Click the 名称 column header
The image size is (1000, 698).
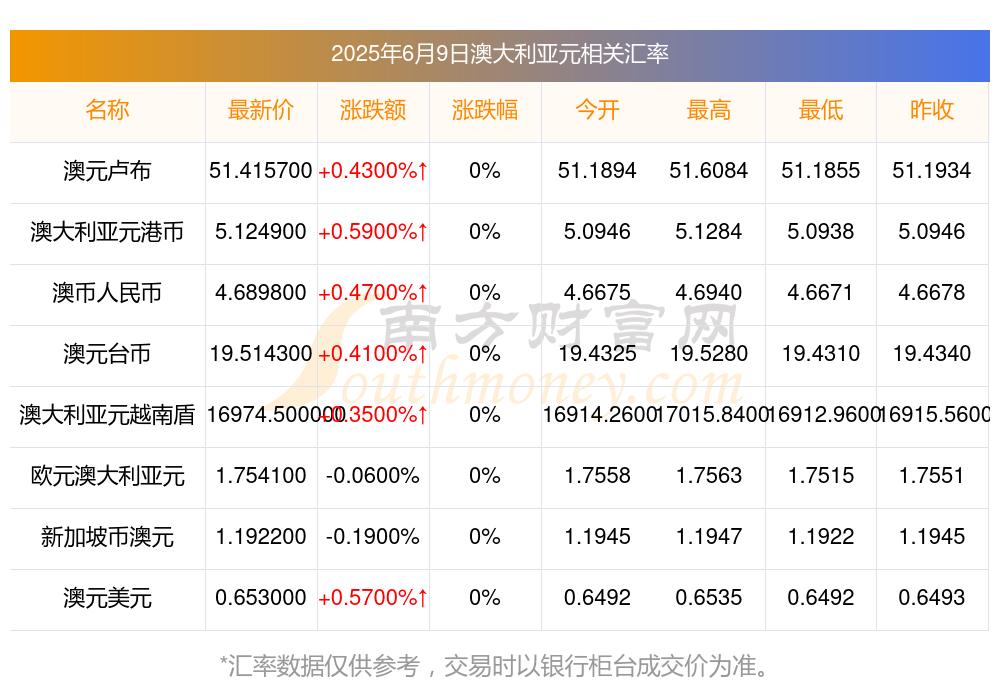[107, 110]
